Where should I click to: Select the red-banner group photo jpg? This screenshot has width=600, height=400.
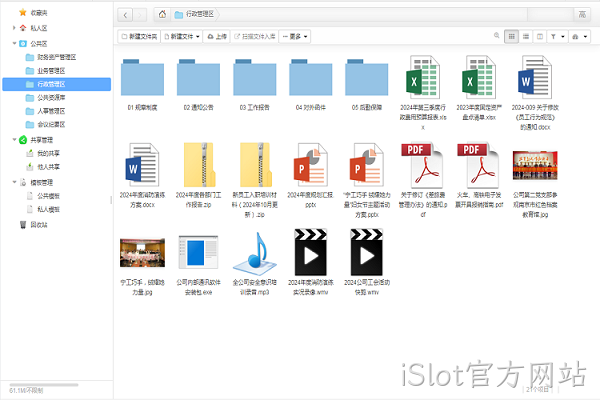[x=535, y=165]
